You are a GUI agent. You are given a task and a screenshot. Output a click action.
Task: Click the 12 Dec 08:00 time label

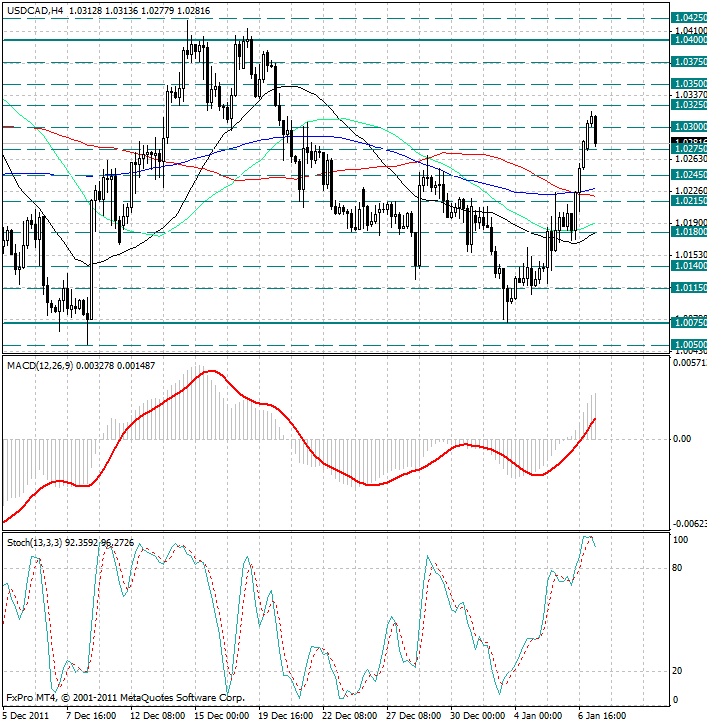(158, 716)
